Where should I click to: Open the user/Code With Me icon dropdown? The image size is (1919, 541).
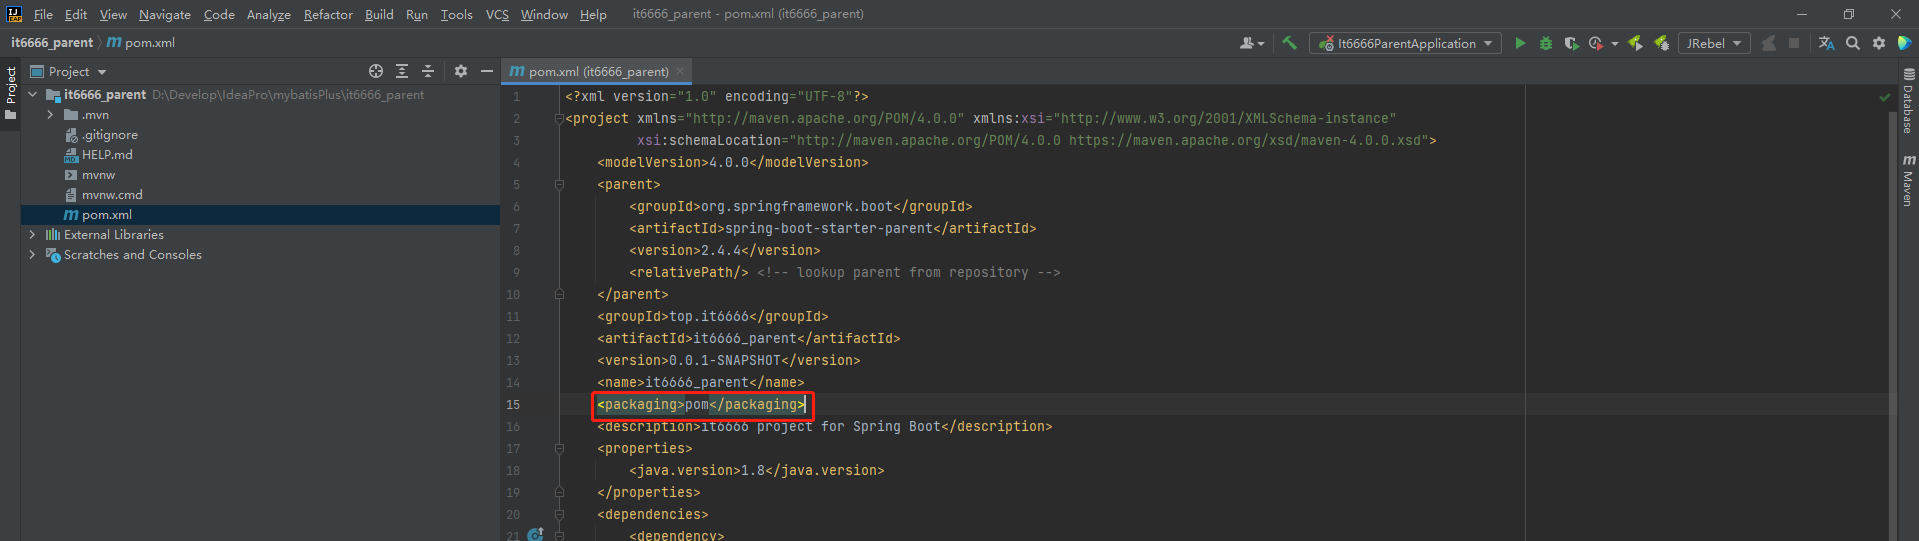1252,43
